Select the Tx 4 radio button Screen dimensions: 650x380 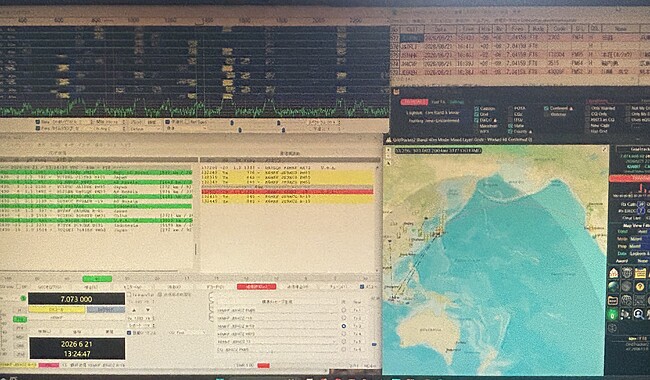click(x=344, y=334)
